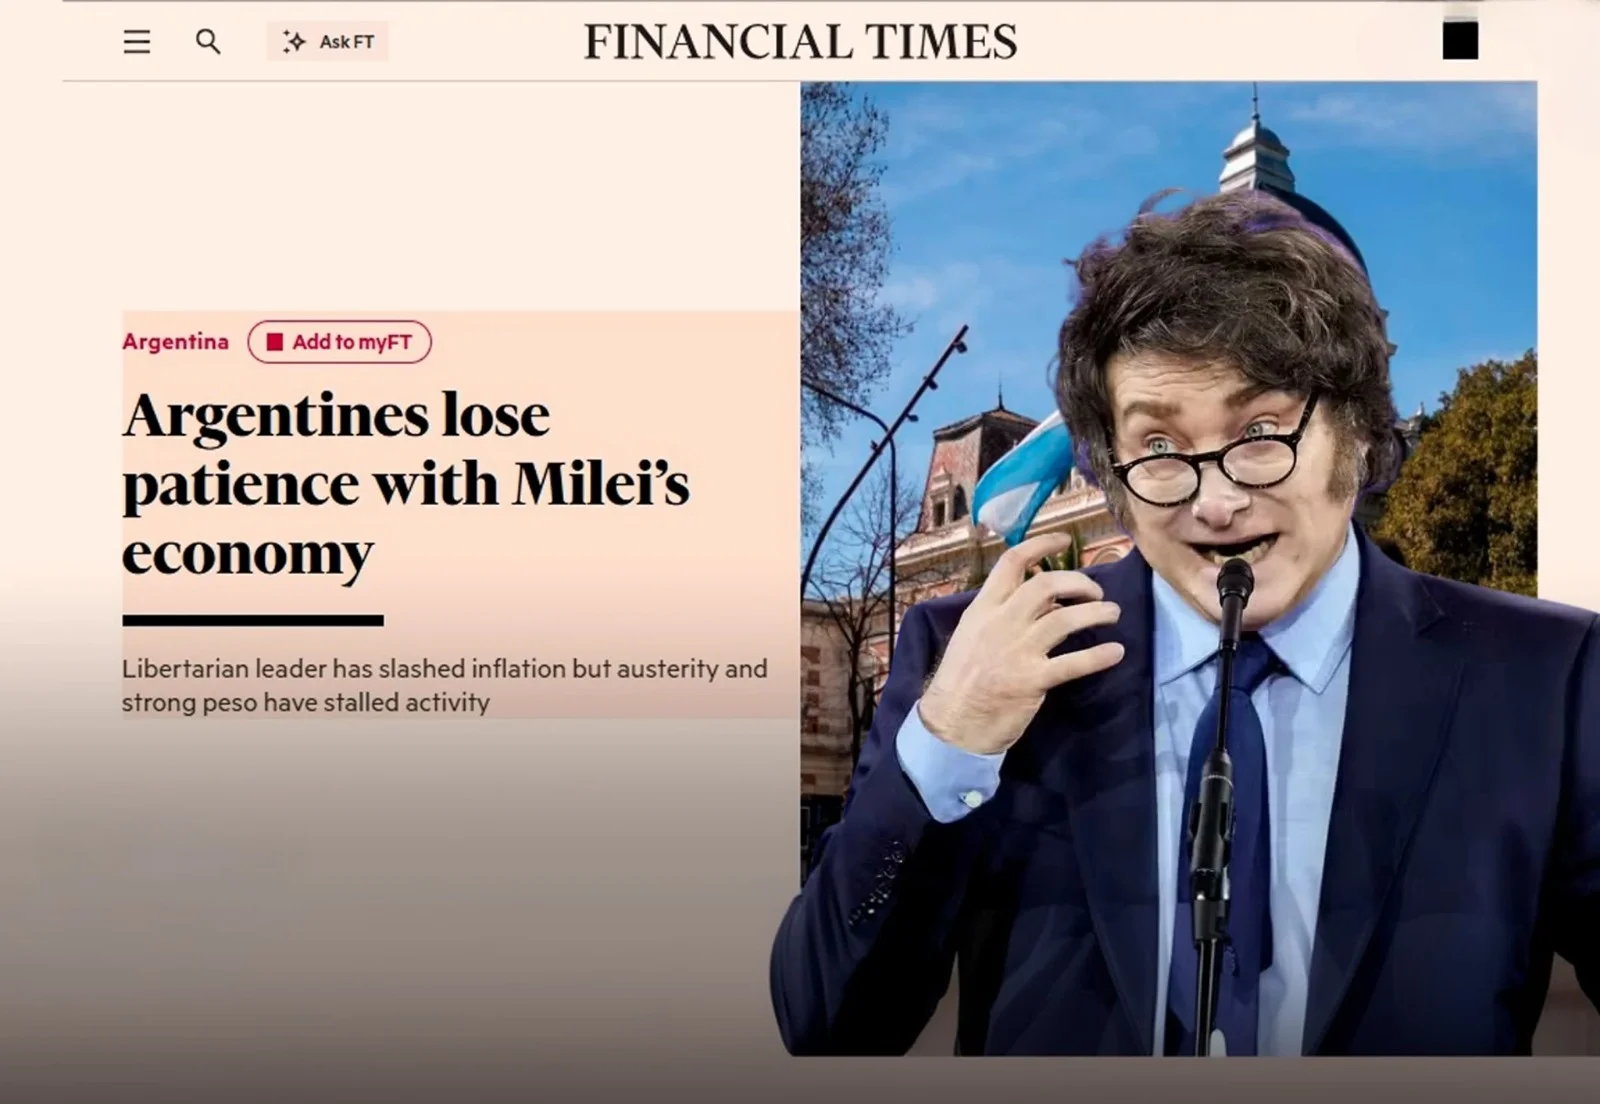Click the black square at top right
Image resolution: width=1600 pixels, height=1104 pixels.
click(1460, 41)
